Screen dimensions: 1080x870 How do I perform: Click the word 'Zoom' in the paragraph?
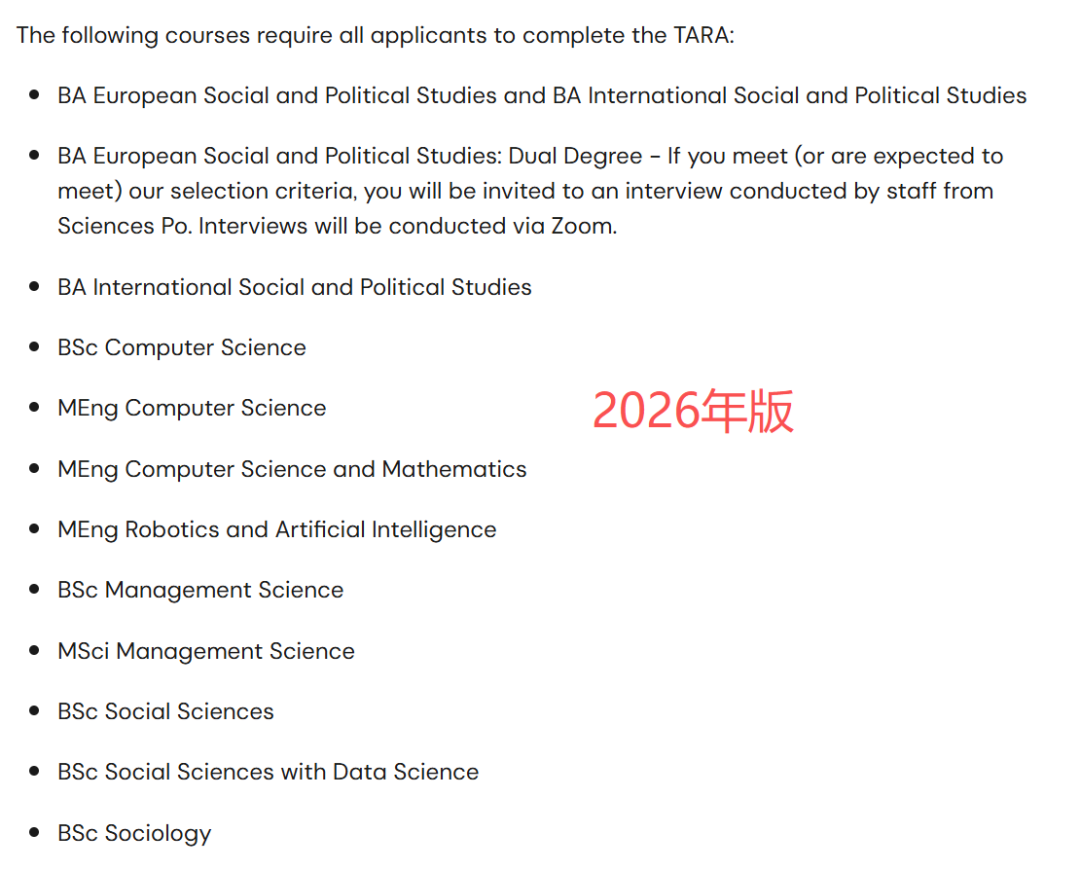(584, 226)
